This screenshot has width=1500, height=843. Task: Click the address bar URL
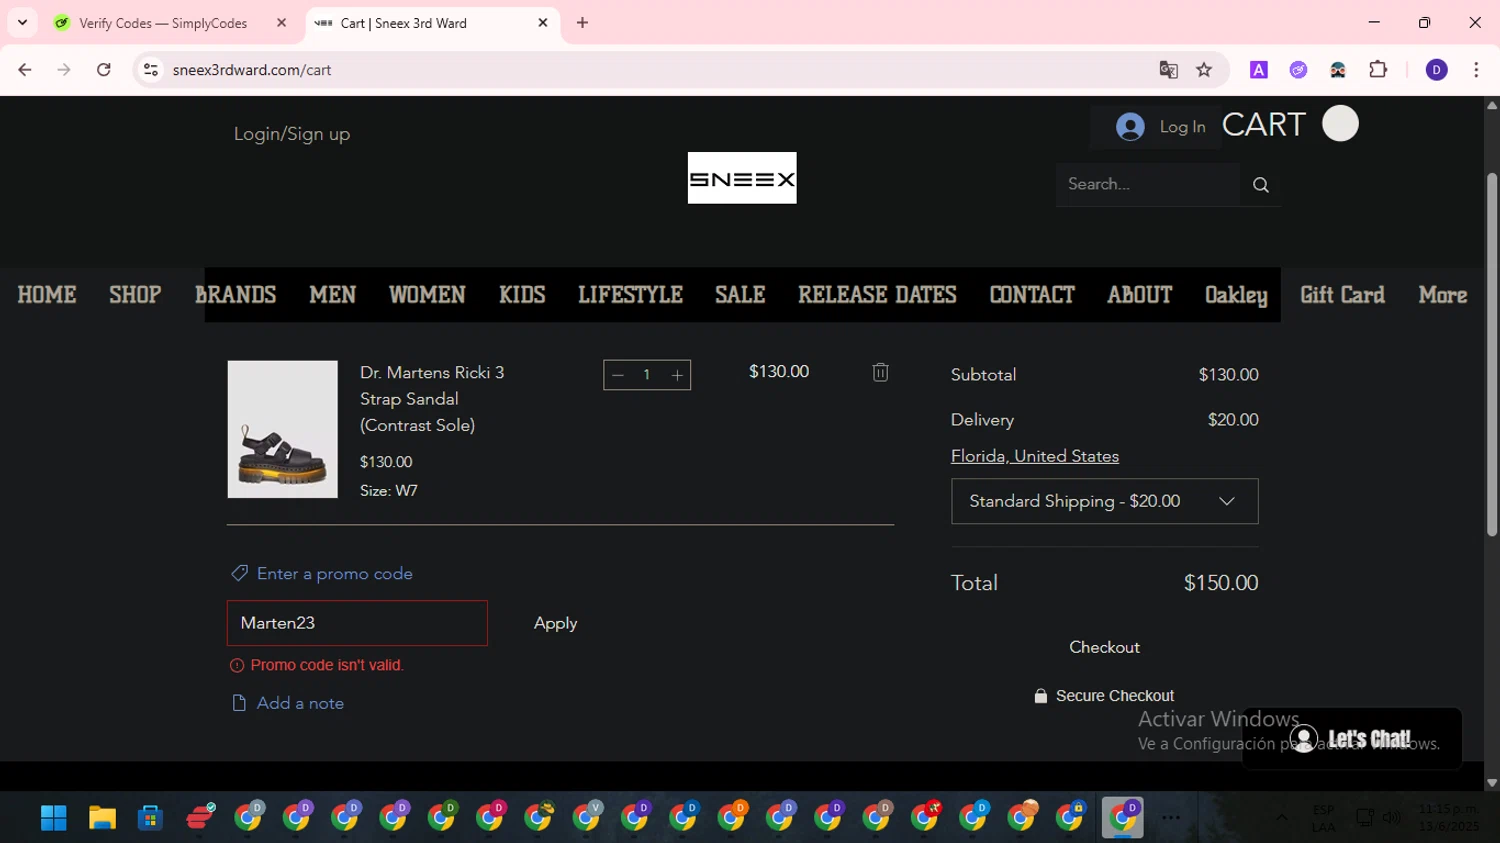252,70
